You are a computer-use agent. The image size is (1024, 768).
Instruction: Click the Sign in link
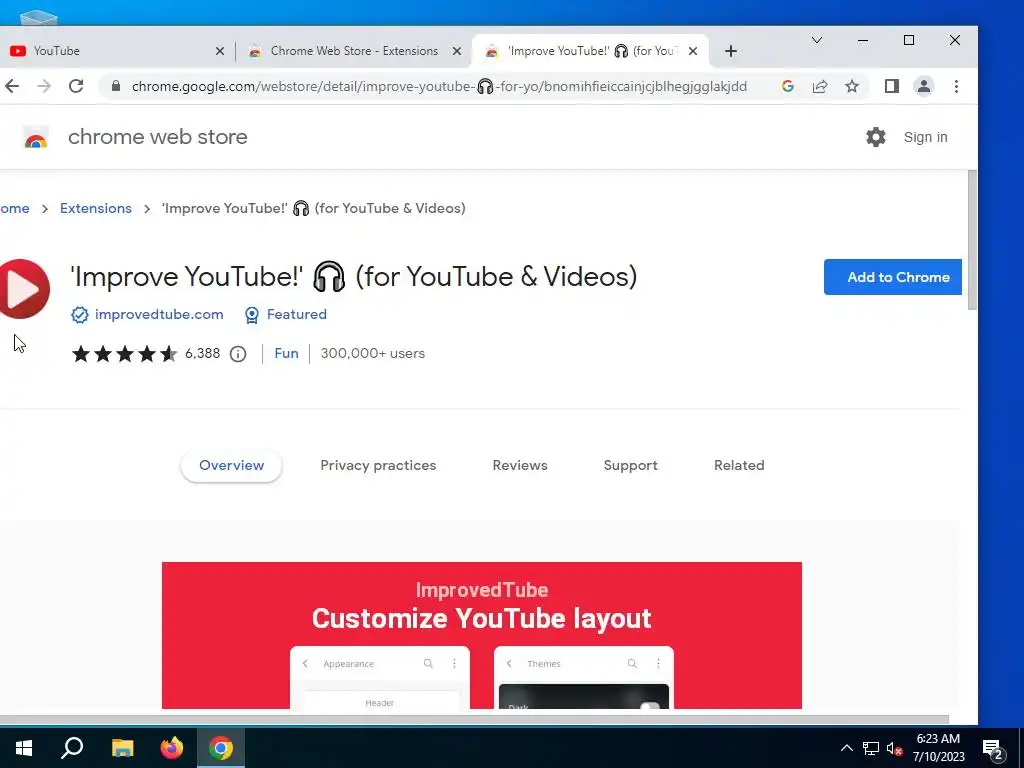(x=925, y=137)
